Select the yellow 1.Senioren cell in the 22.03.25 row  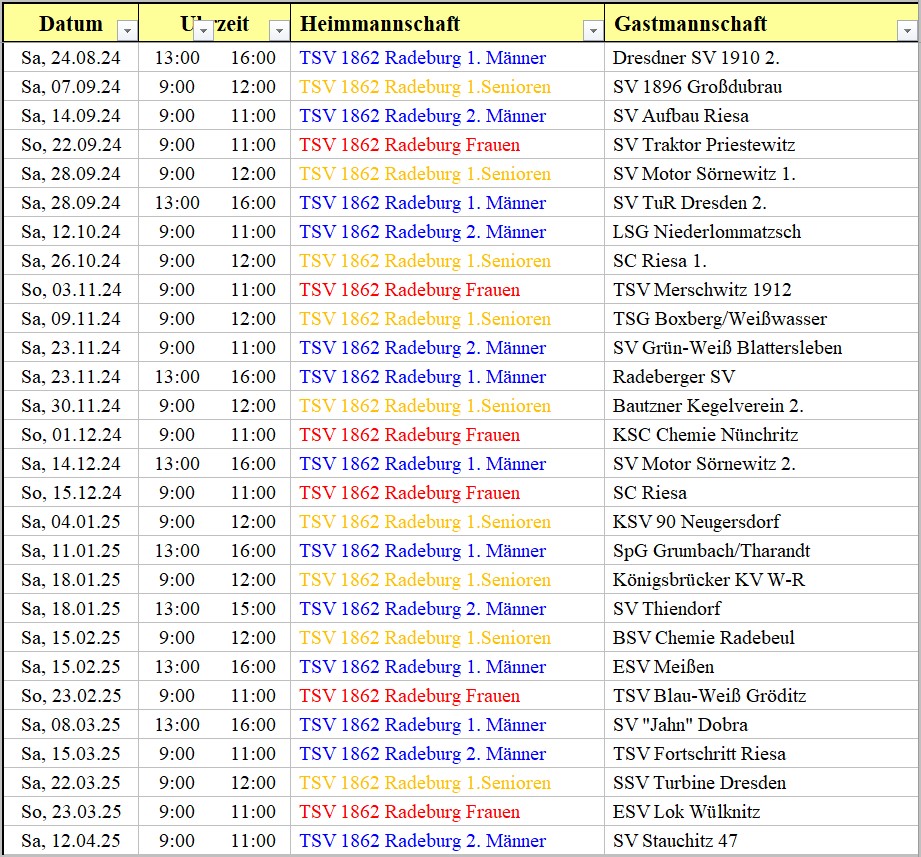pos(447,782)
